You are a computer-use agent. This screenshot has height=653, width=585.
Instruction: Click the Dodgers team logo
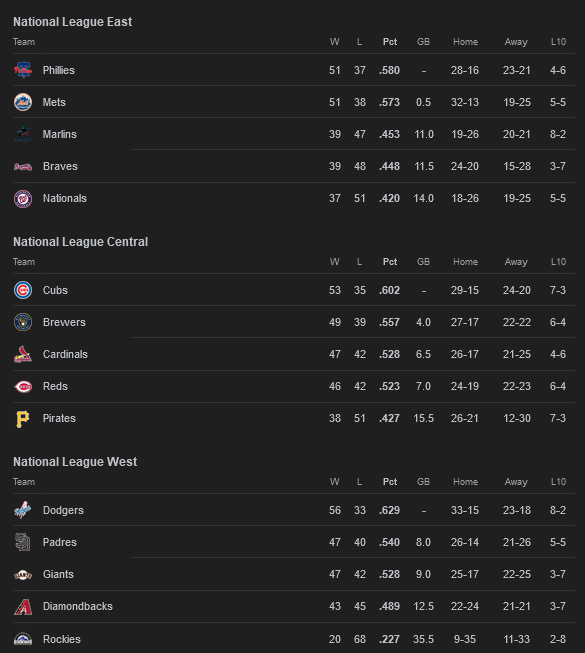pyautogui.click(x=23, y=510)
